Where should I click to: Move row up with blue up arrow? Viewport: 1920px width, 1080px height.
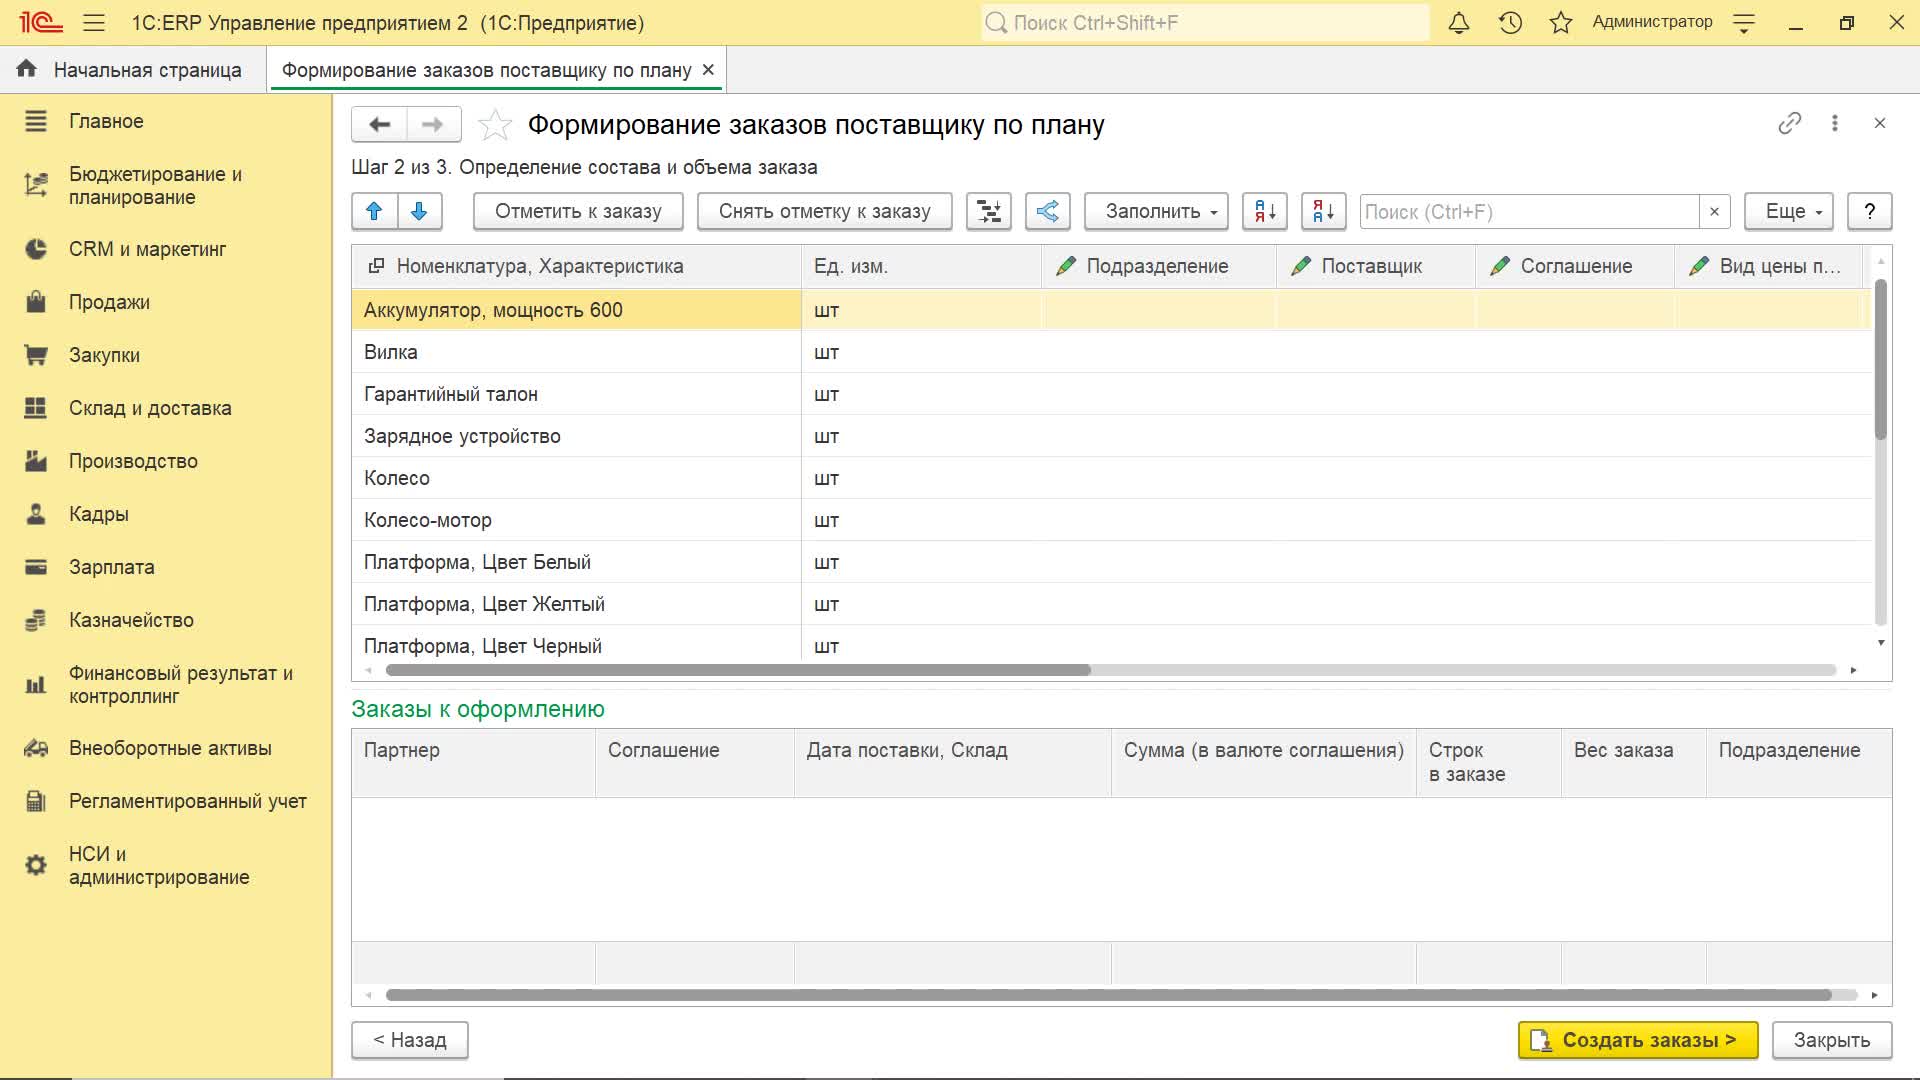374,211
